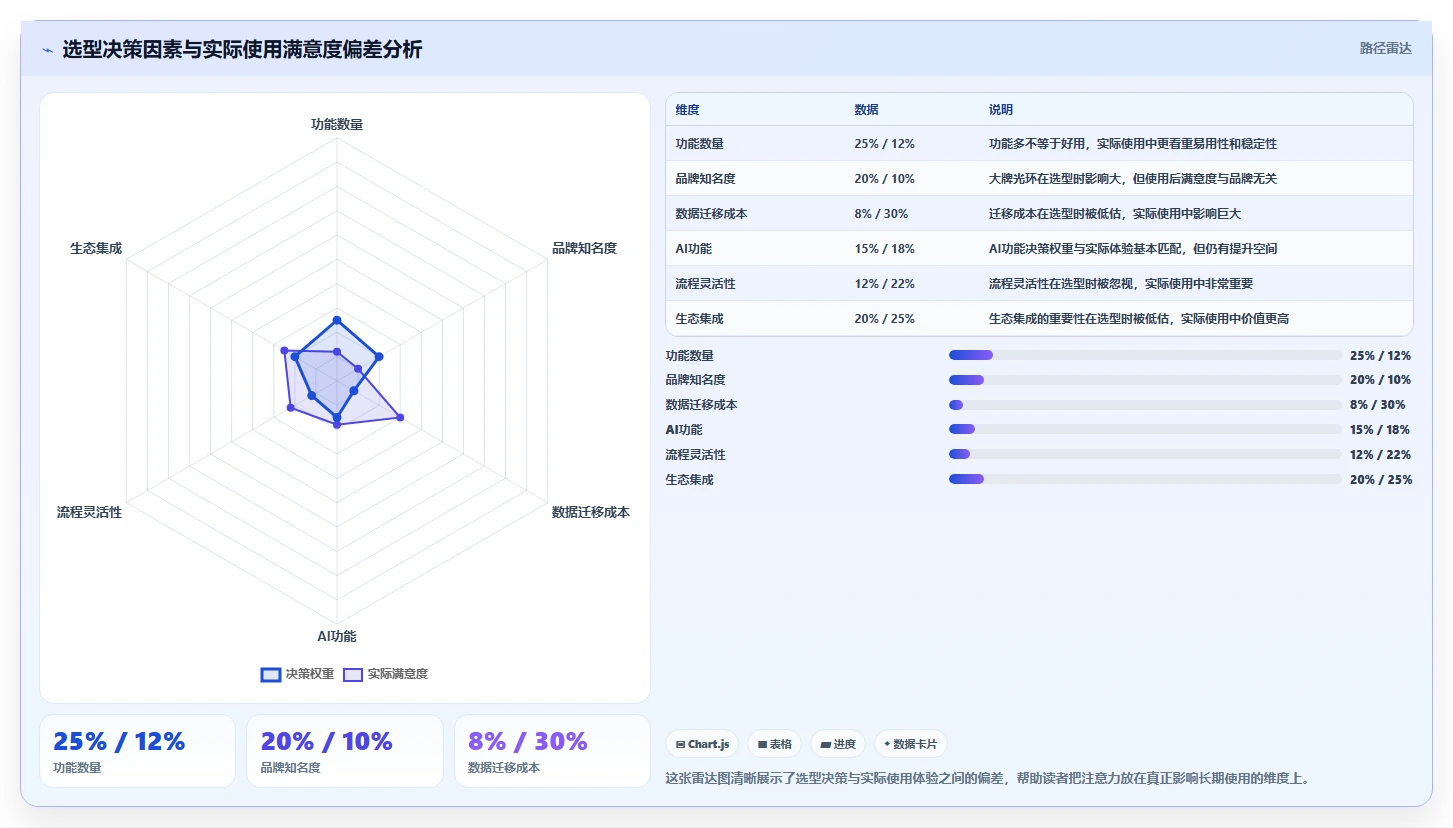The width and height of the screenshot is (1453, 828).
Task: Select the 进度 tag
Action: (x=837, y=744)
